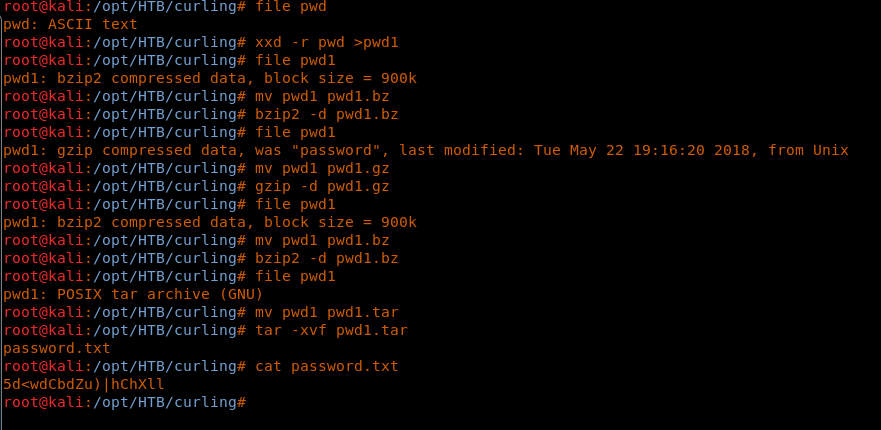The width and height of the screenshot is (881, 430).
Task: Click the "cat password.txt" command
Action: pos(327,367)
